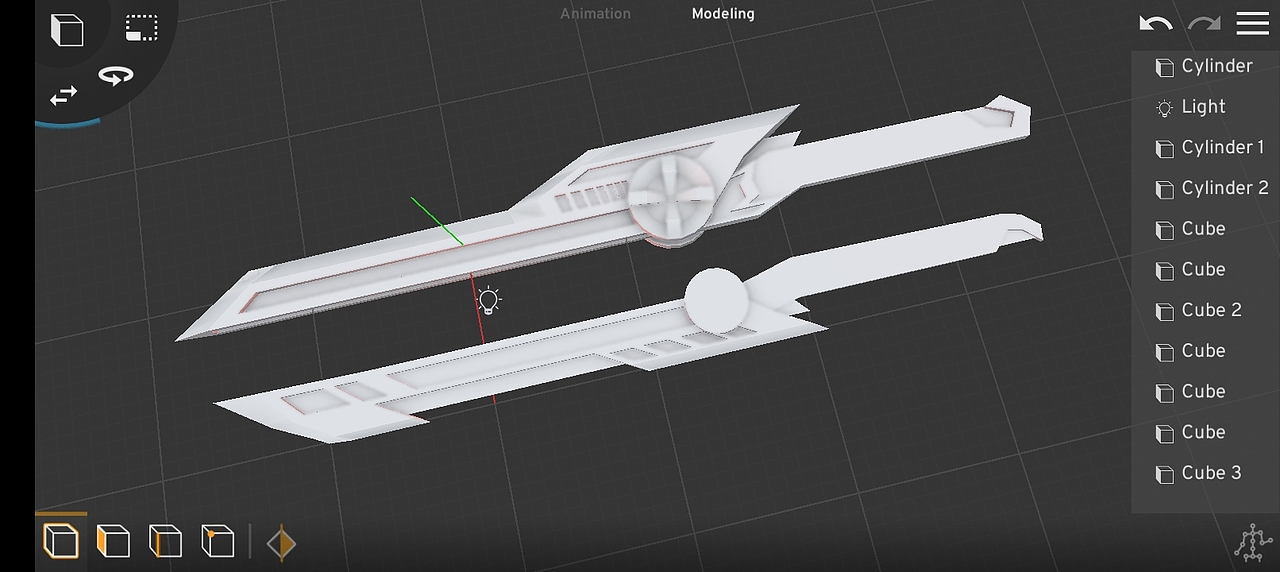Viewport: 1280px width, 572px height.
Task: Activate the circular-arrow rotate tool
Action: pyautogui.click(x=116, y=76)
